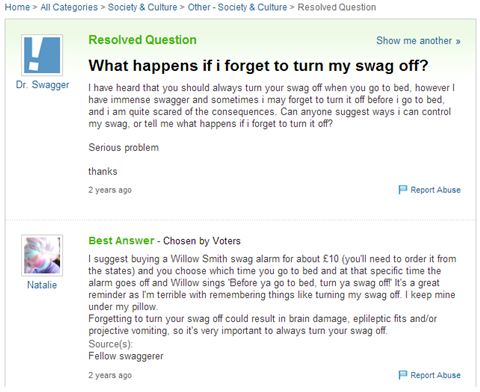The image size is (480, 392).
Task: Click the question title about swag
Action: [x=258, y=65]
